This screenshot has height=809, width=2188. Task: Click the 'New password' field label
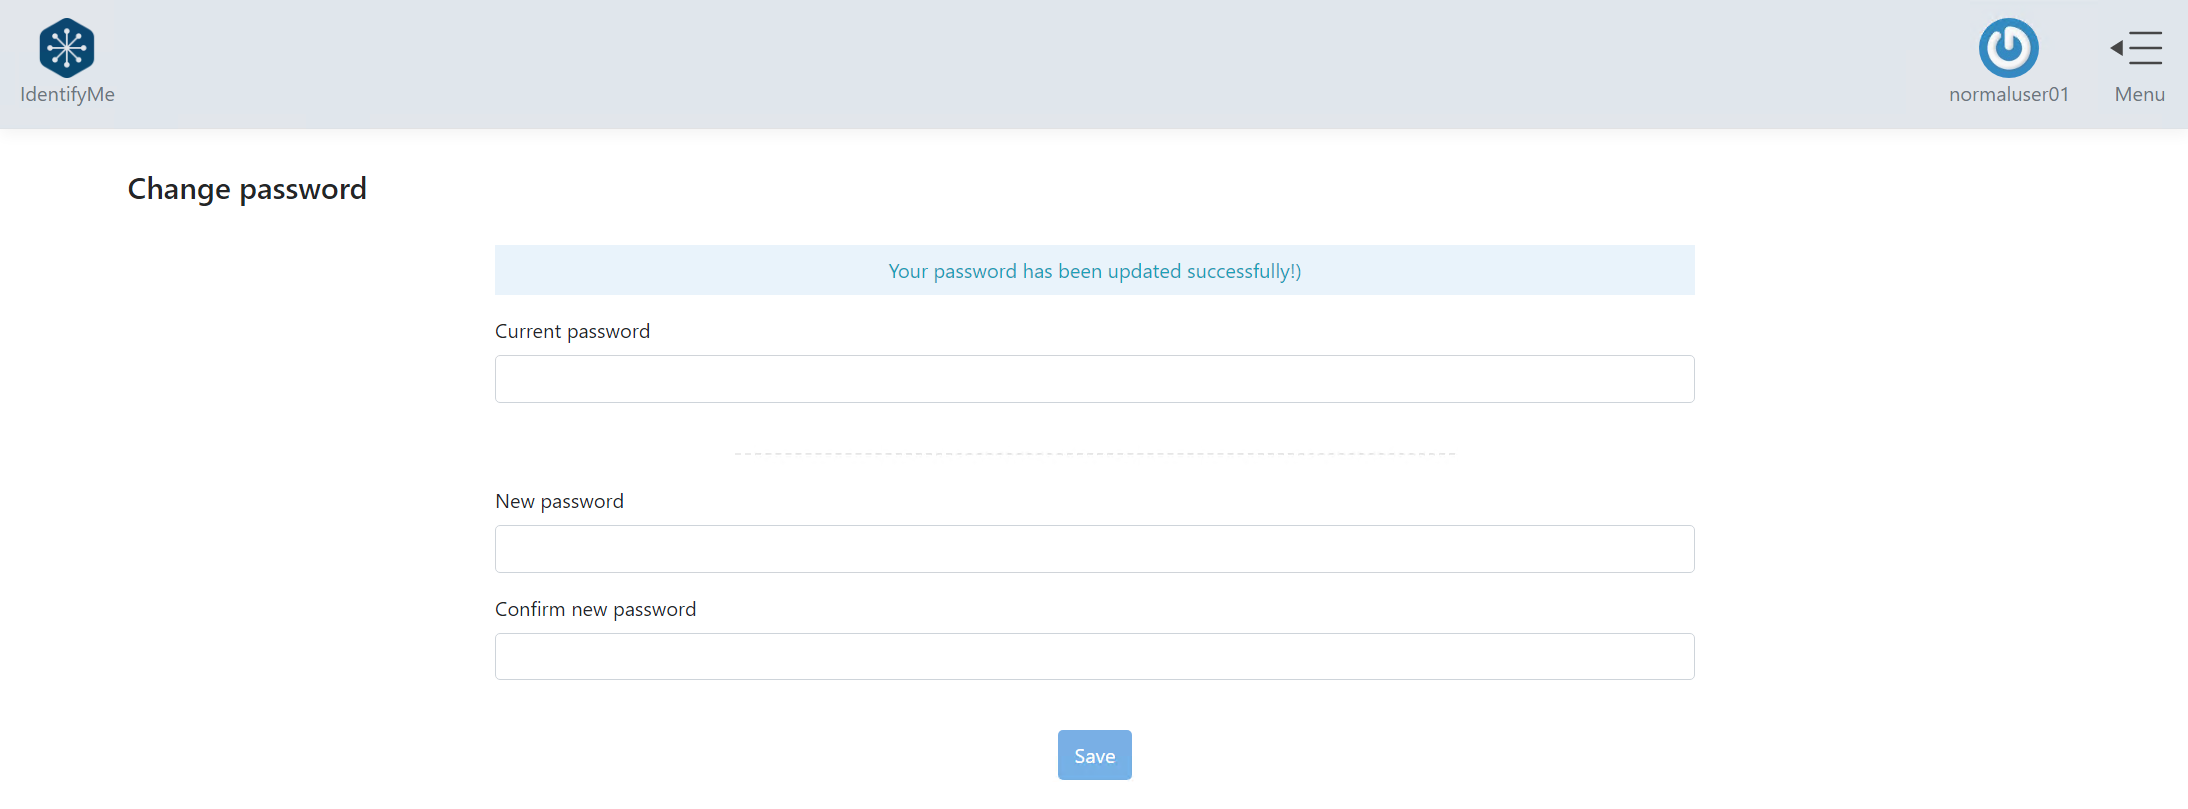tap(559, 501)
